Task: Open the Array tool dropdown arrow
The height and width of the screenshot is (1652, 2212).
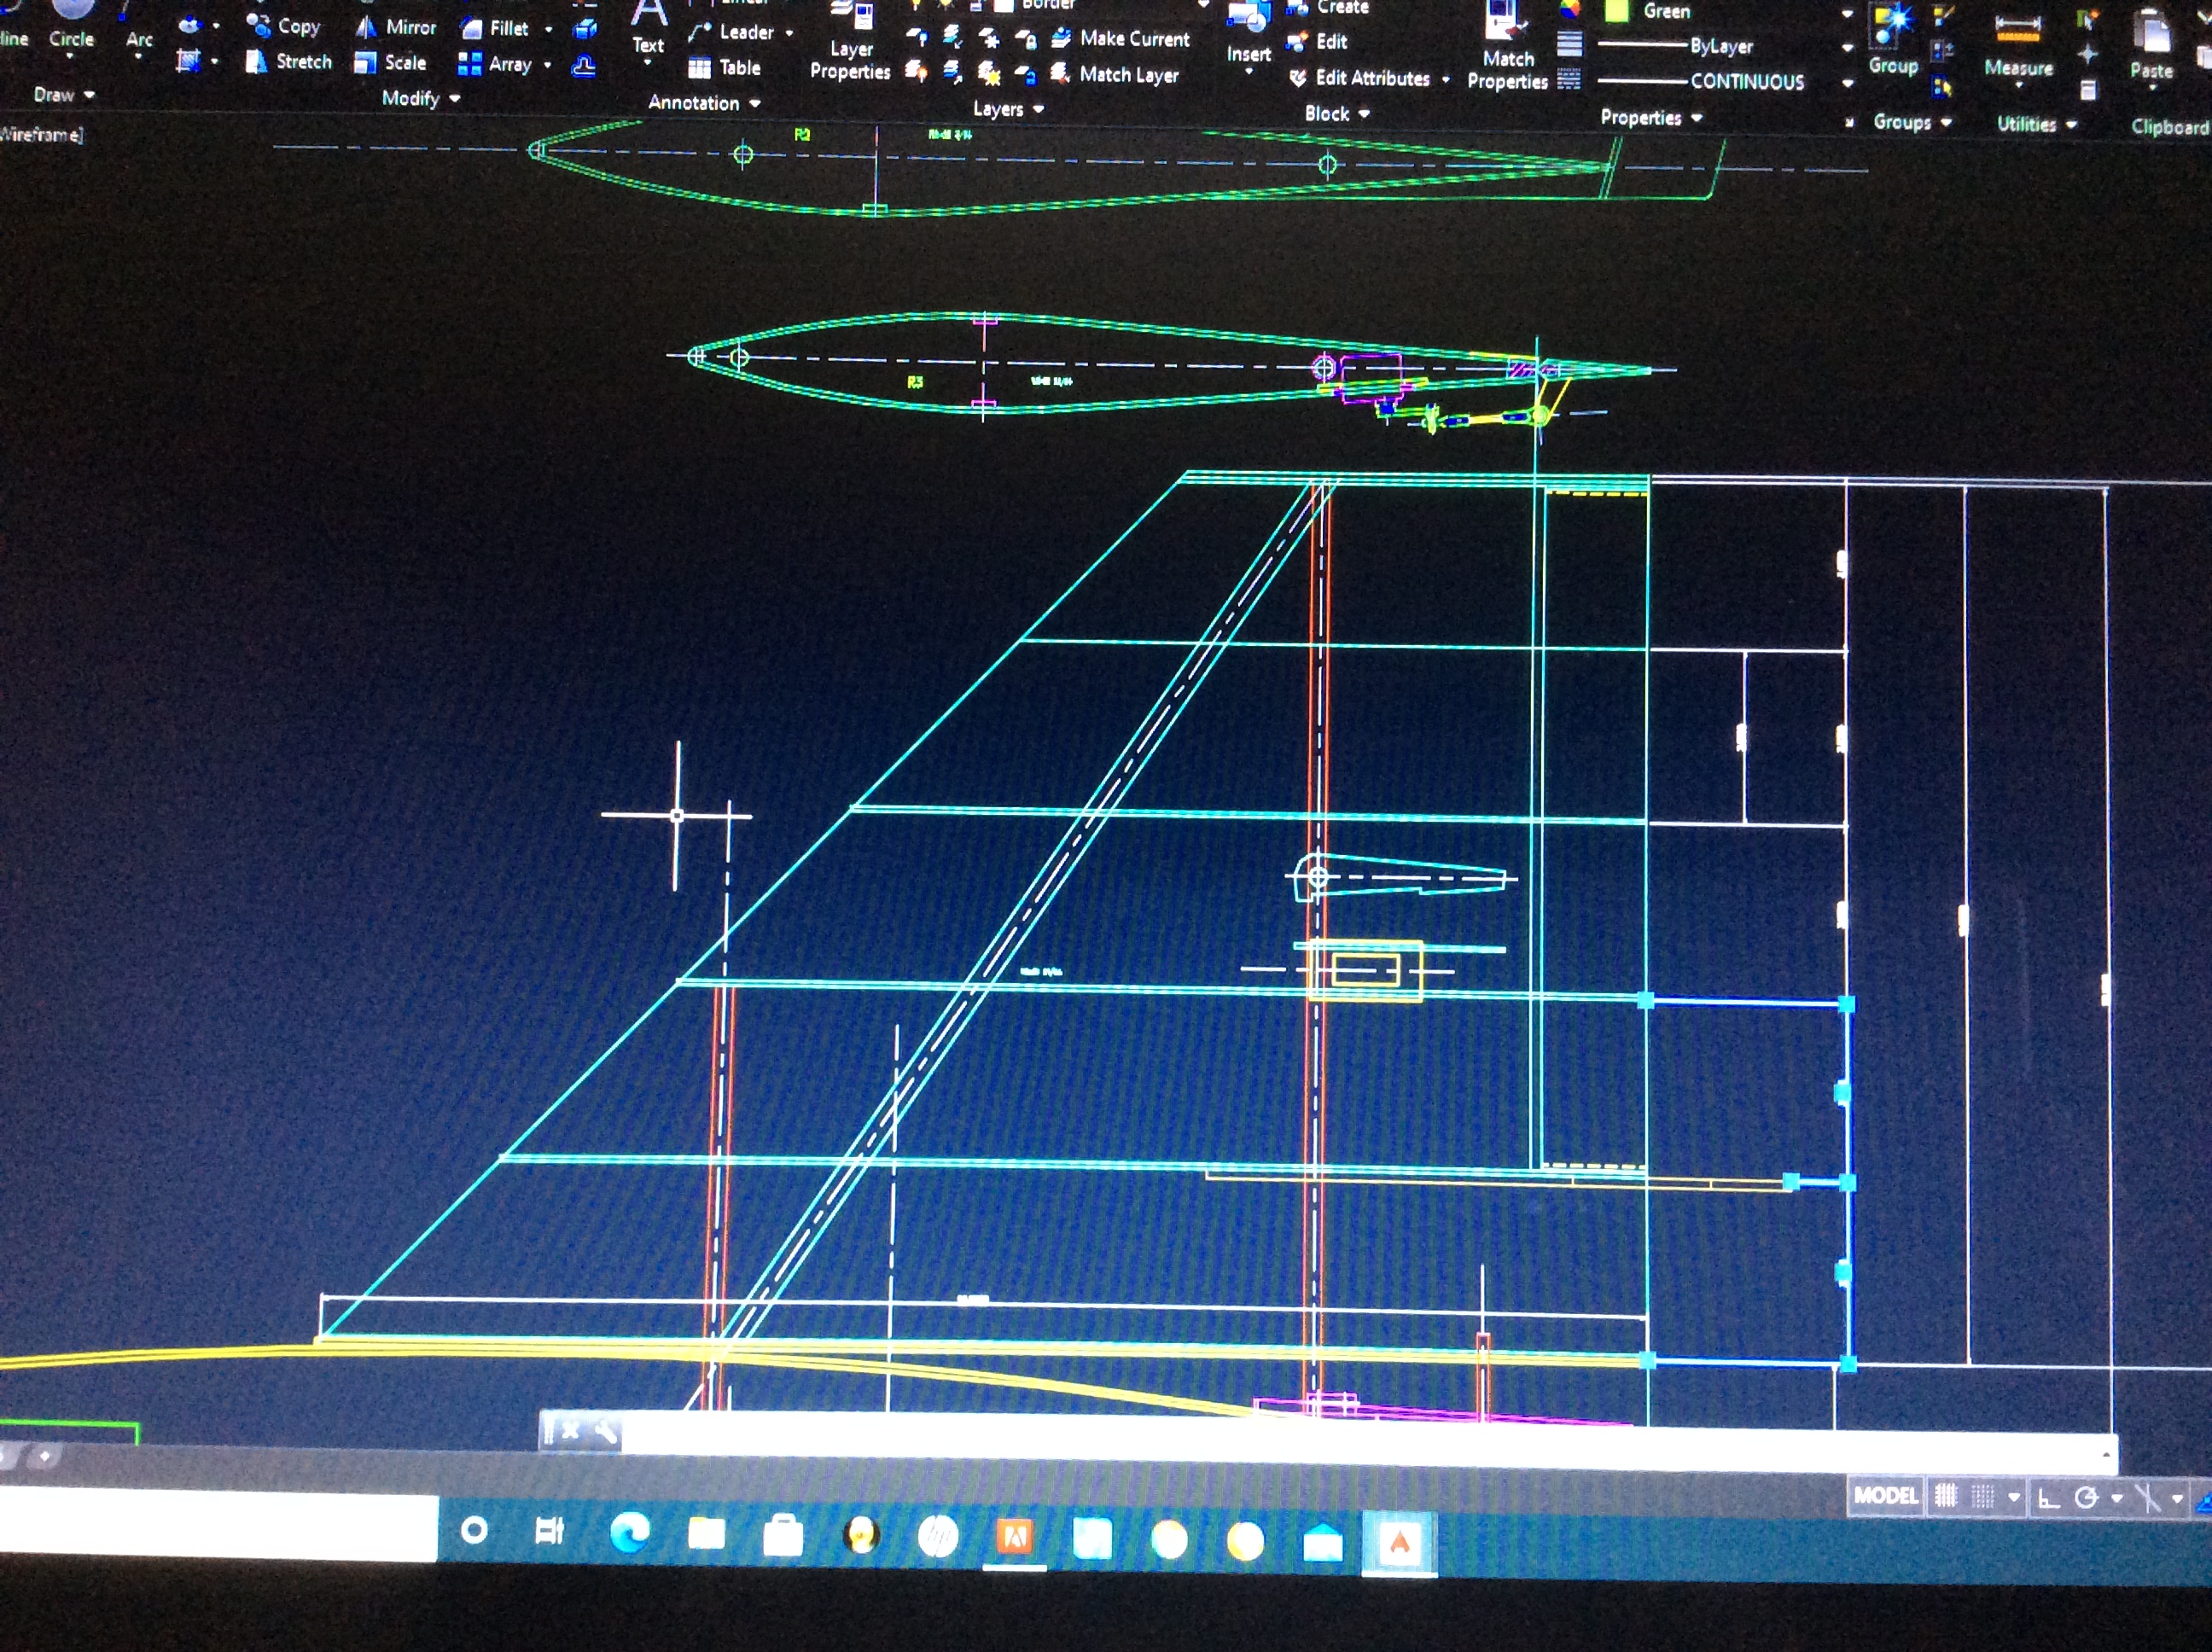Action: [547, 65]
